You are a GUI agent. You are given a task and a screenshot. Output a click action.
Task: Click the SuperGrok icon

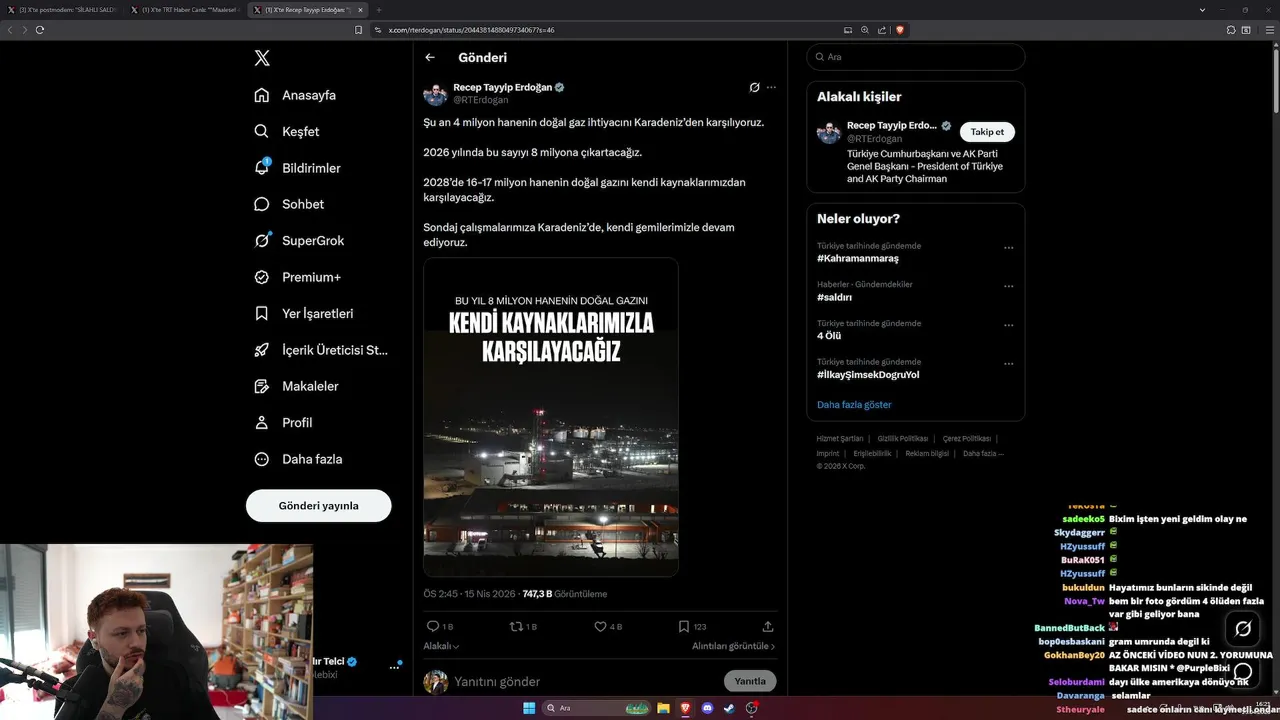click(262, 240)
